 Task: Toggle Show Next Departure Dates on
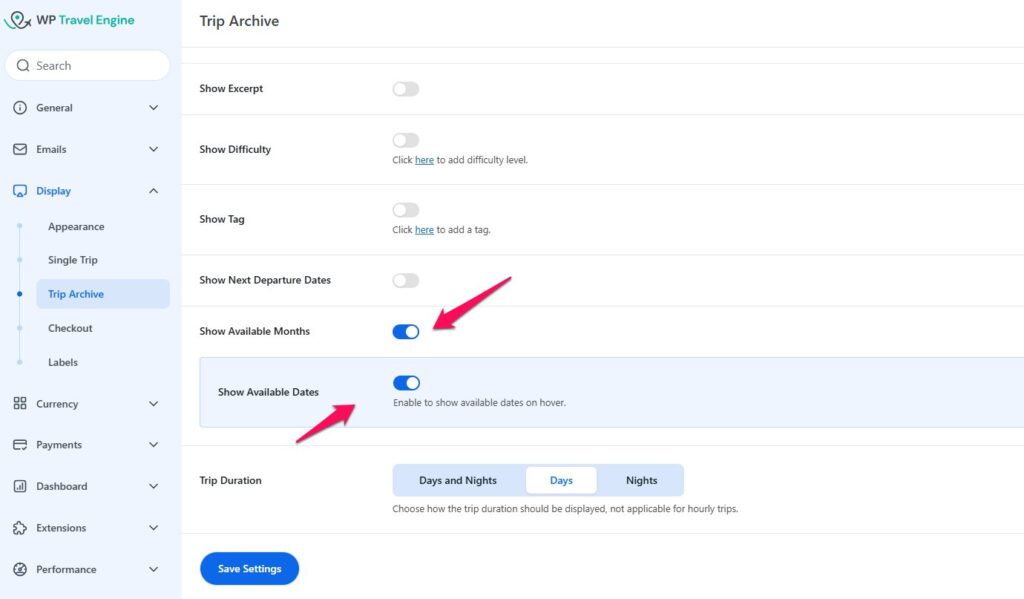[405, 281]
